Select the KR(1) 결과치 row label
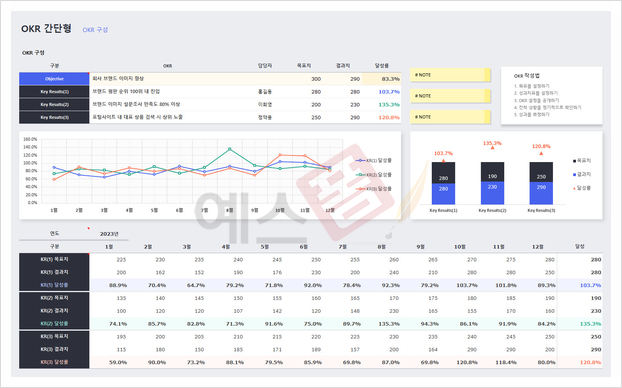Viewport: 622px width, 388px height. coord(54,272)
